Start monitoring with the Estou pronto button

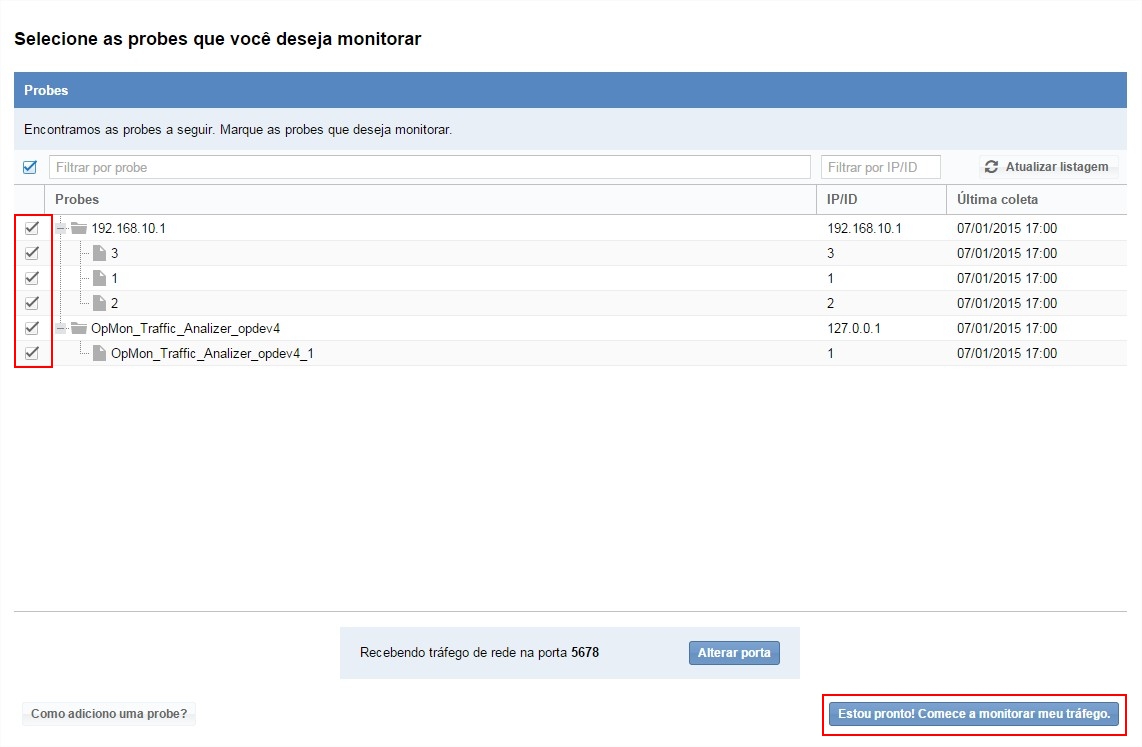[x=974, y=714]
